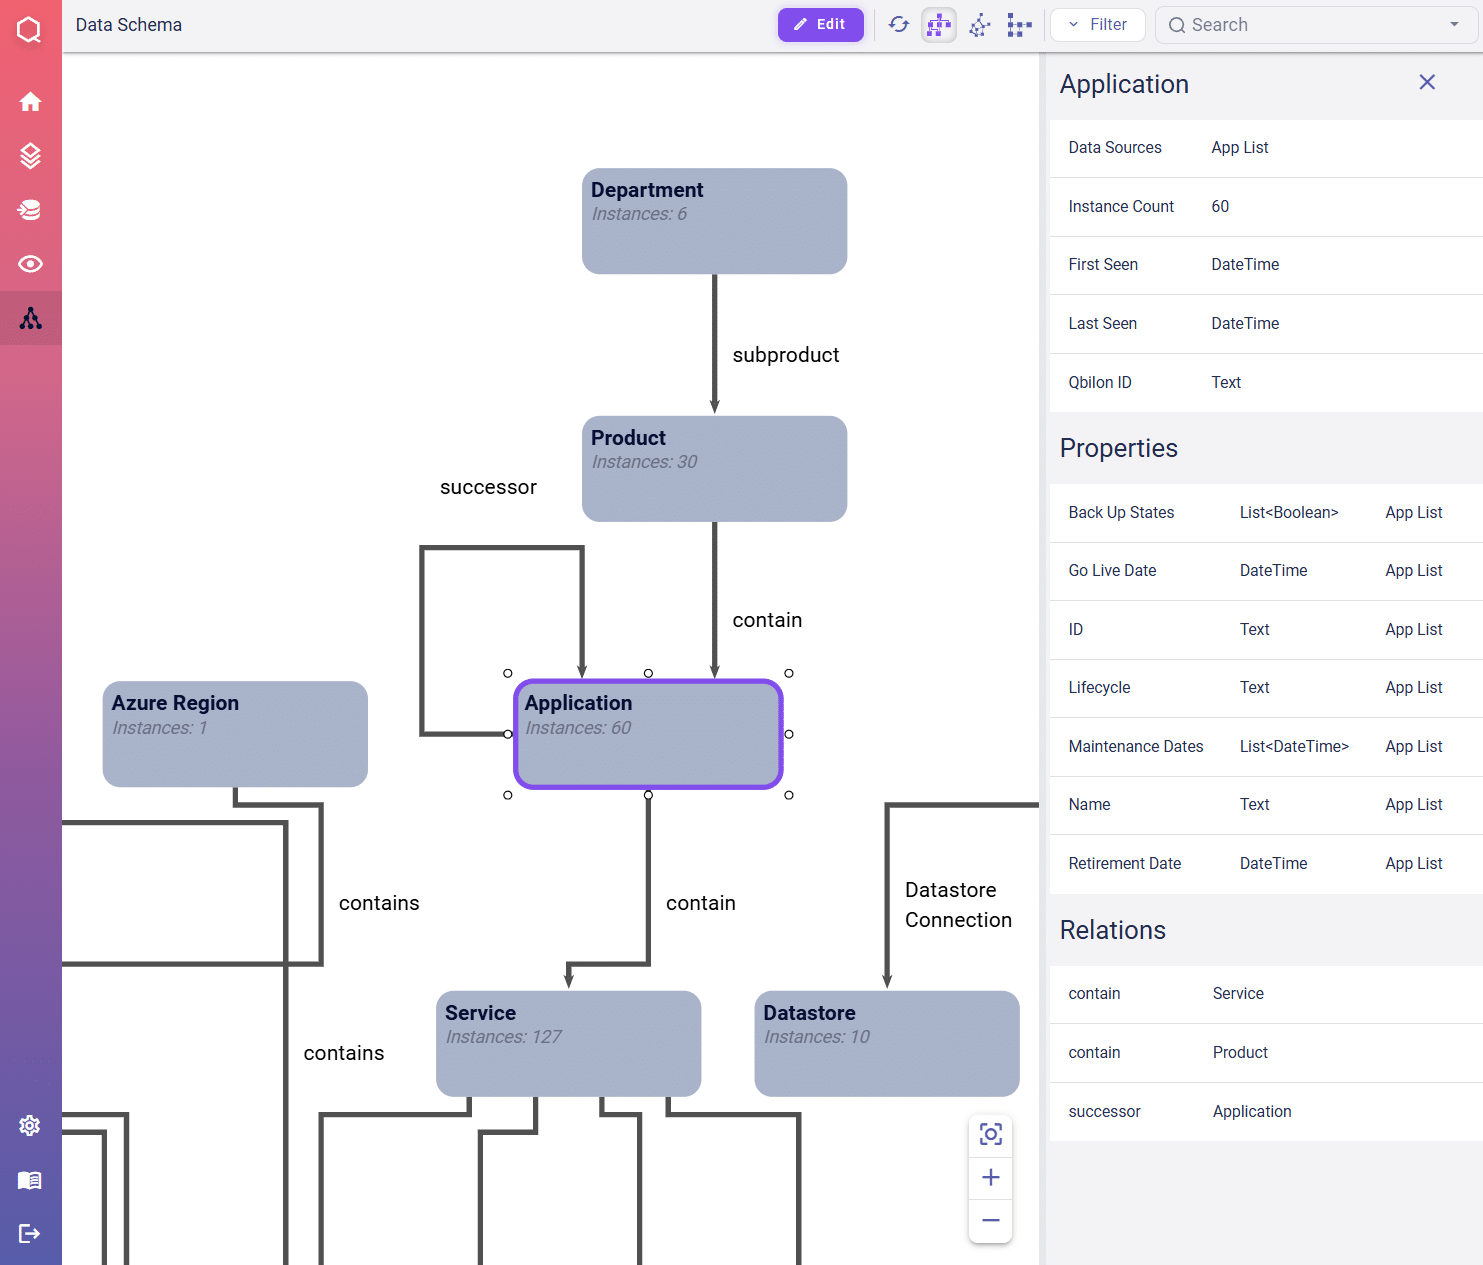
Task: Open the documentation book icon
Action: click(30, 1180)
